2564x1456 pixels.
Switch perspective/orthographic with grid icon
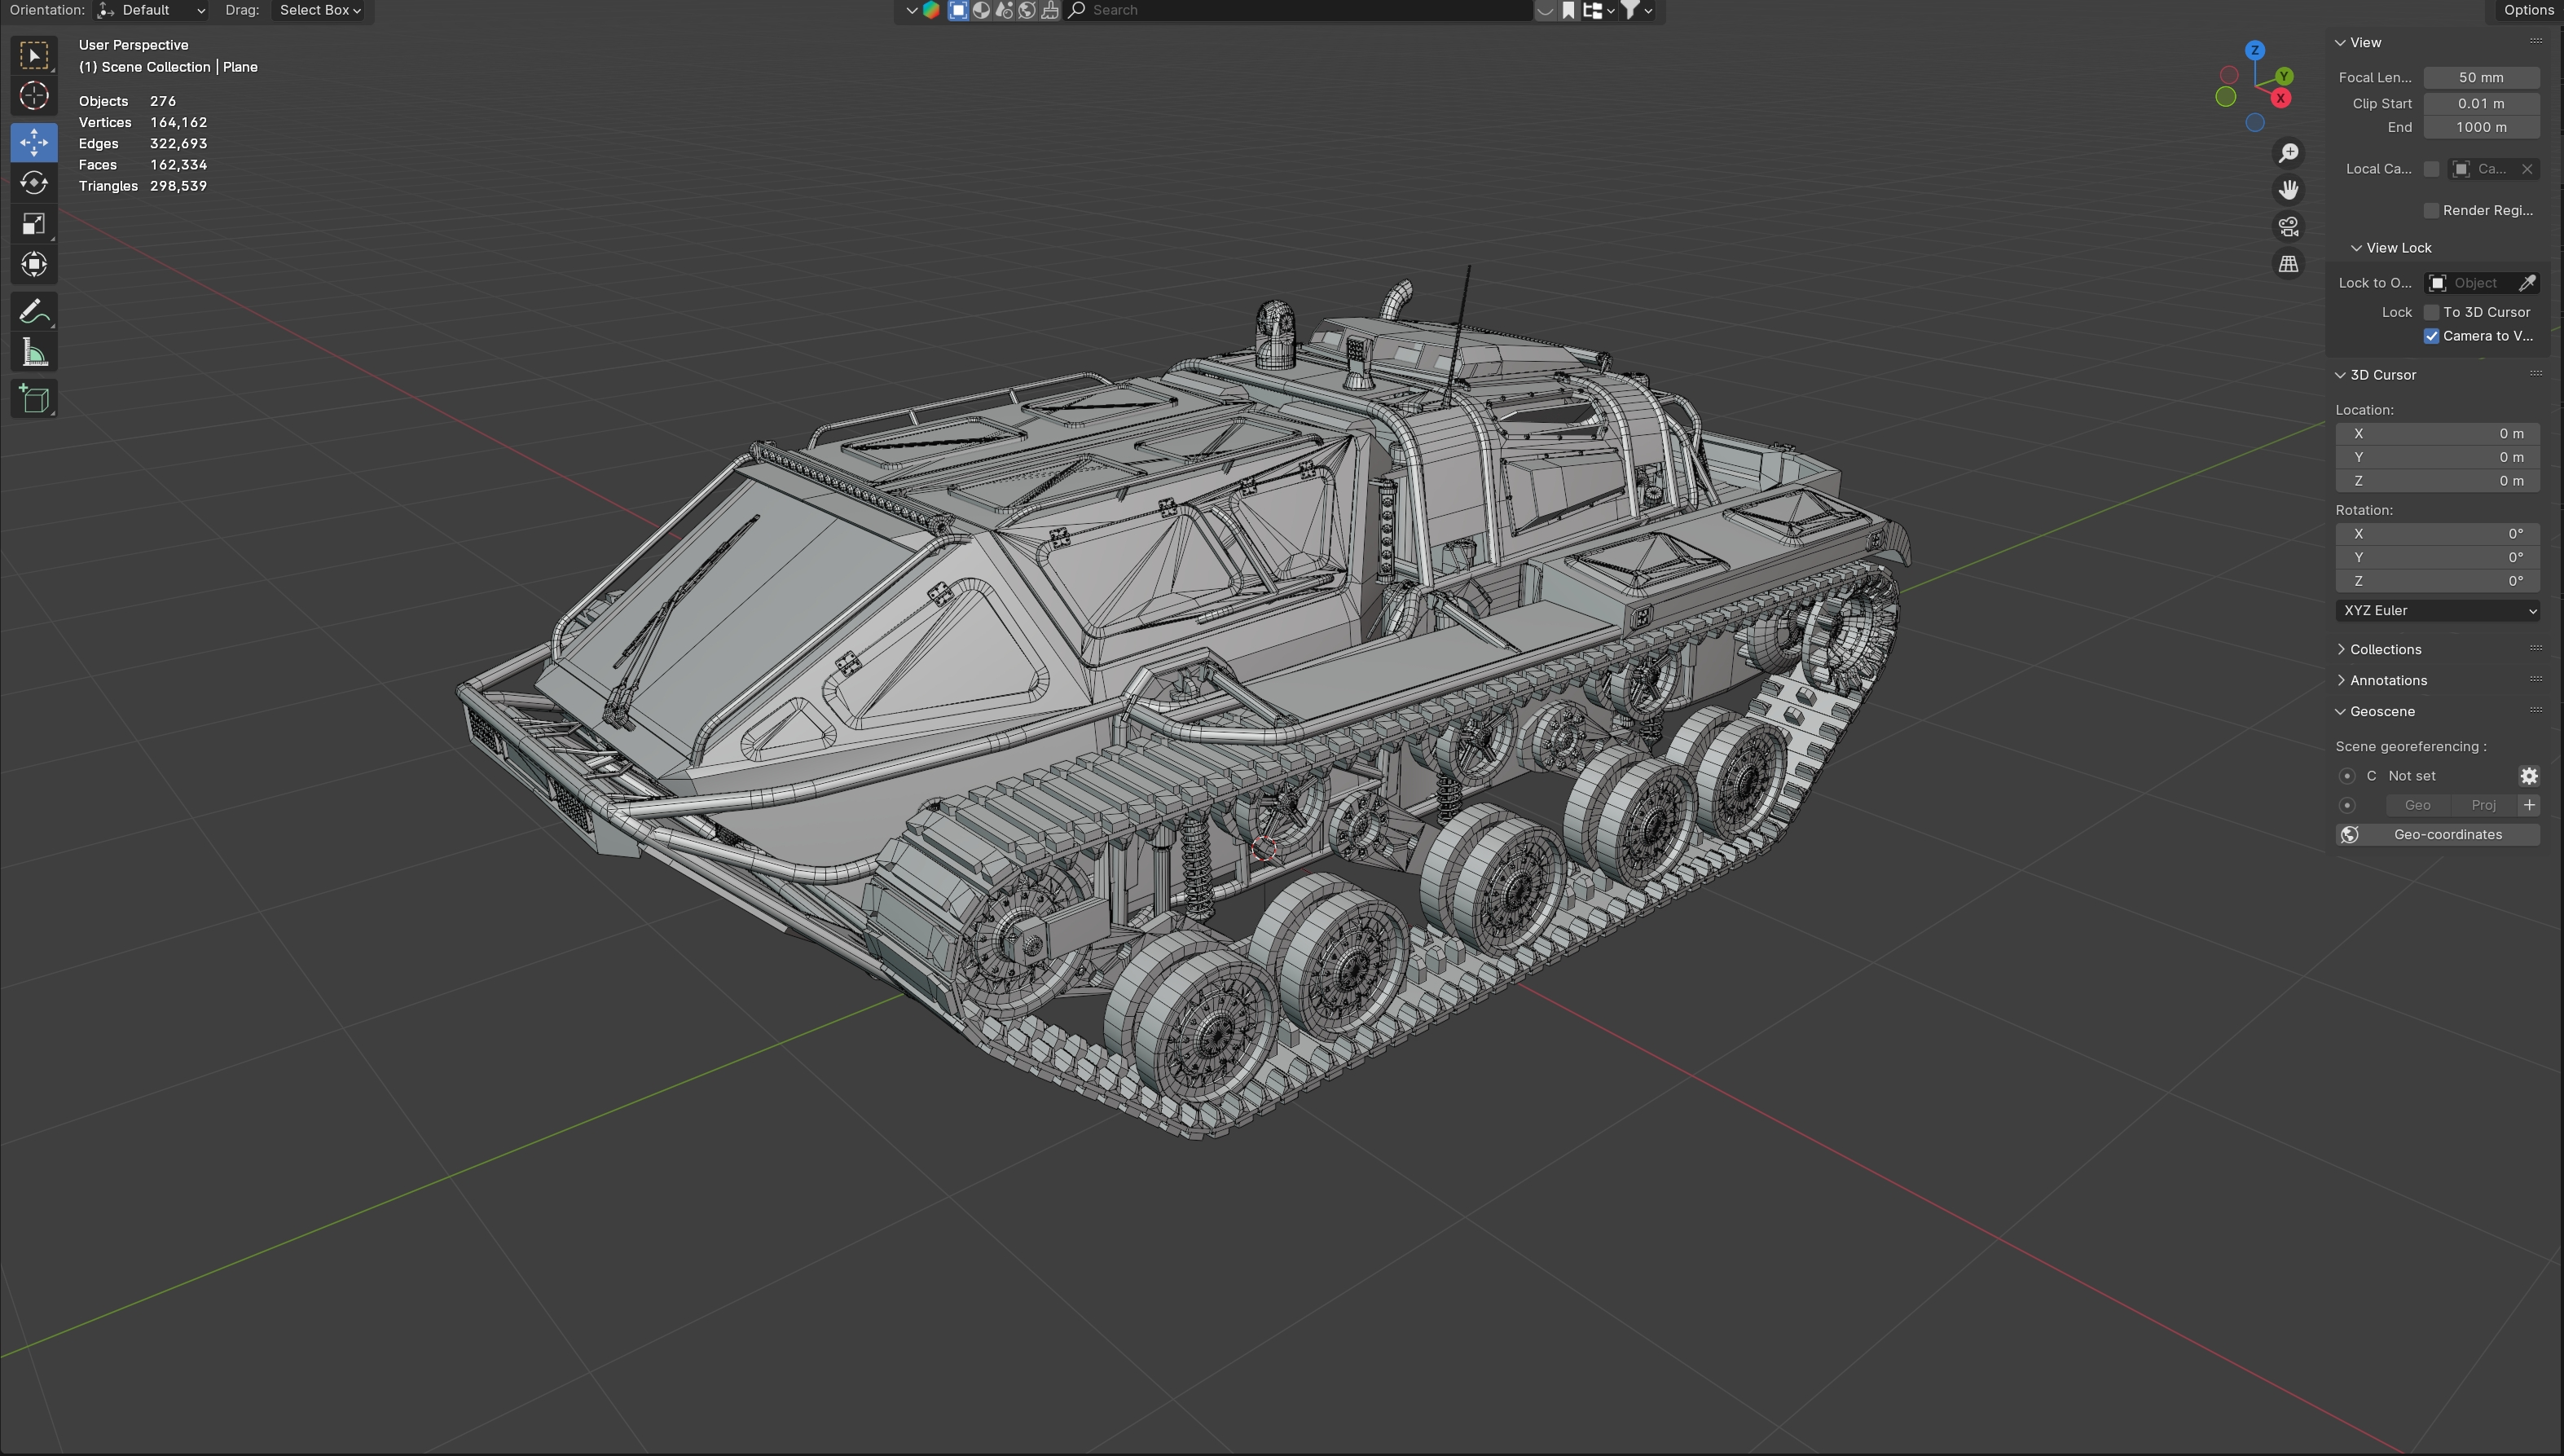(x=2288, y=264)
